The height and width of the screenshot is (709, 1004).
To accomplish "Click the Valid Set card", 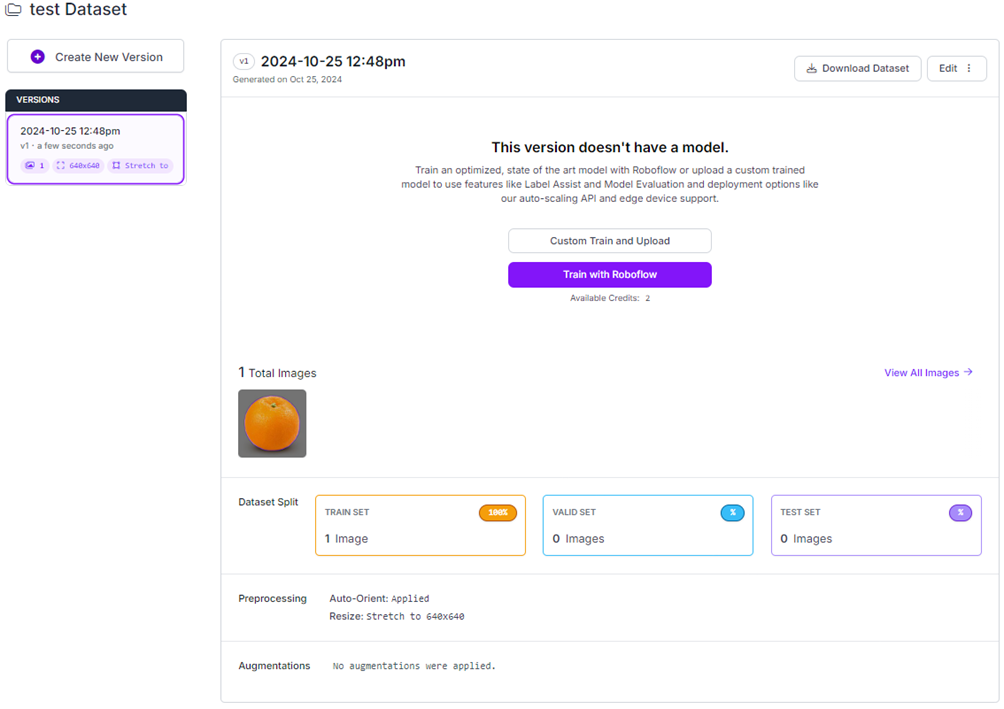I will [x=648, y=525].
